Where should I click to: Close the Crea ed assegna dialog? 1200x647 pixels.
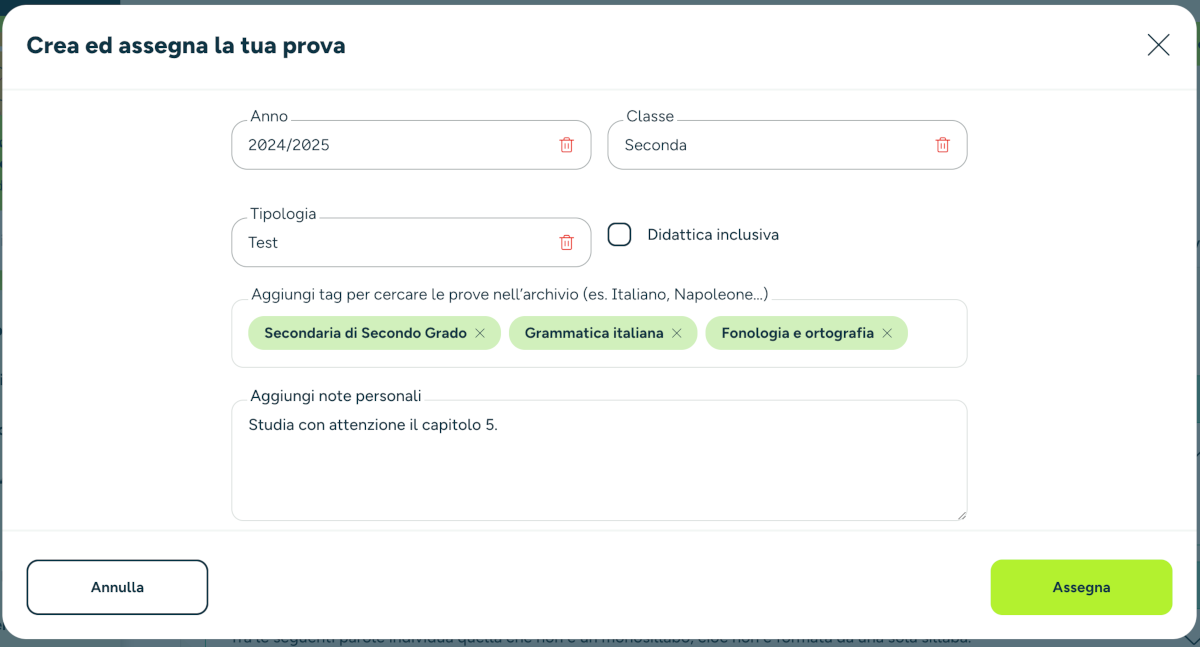[1158, 45]
